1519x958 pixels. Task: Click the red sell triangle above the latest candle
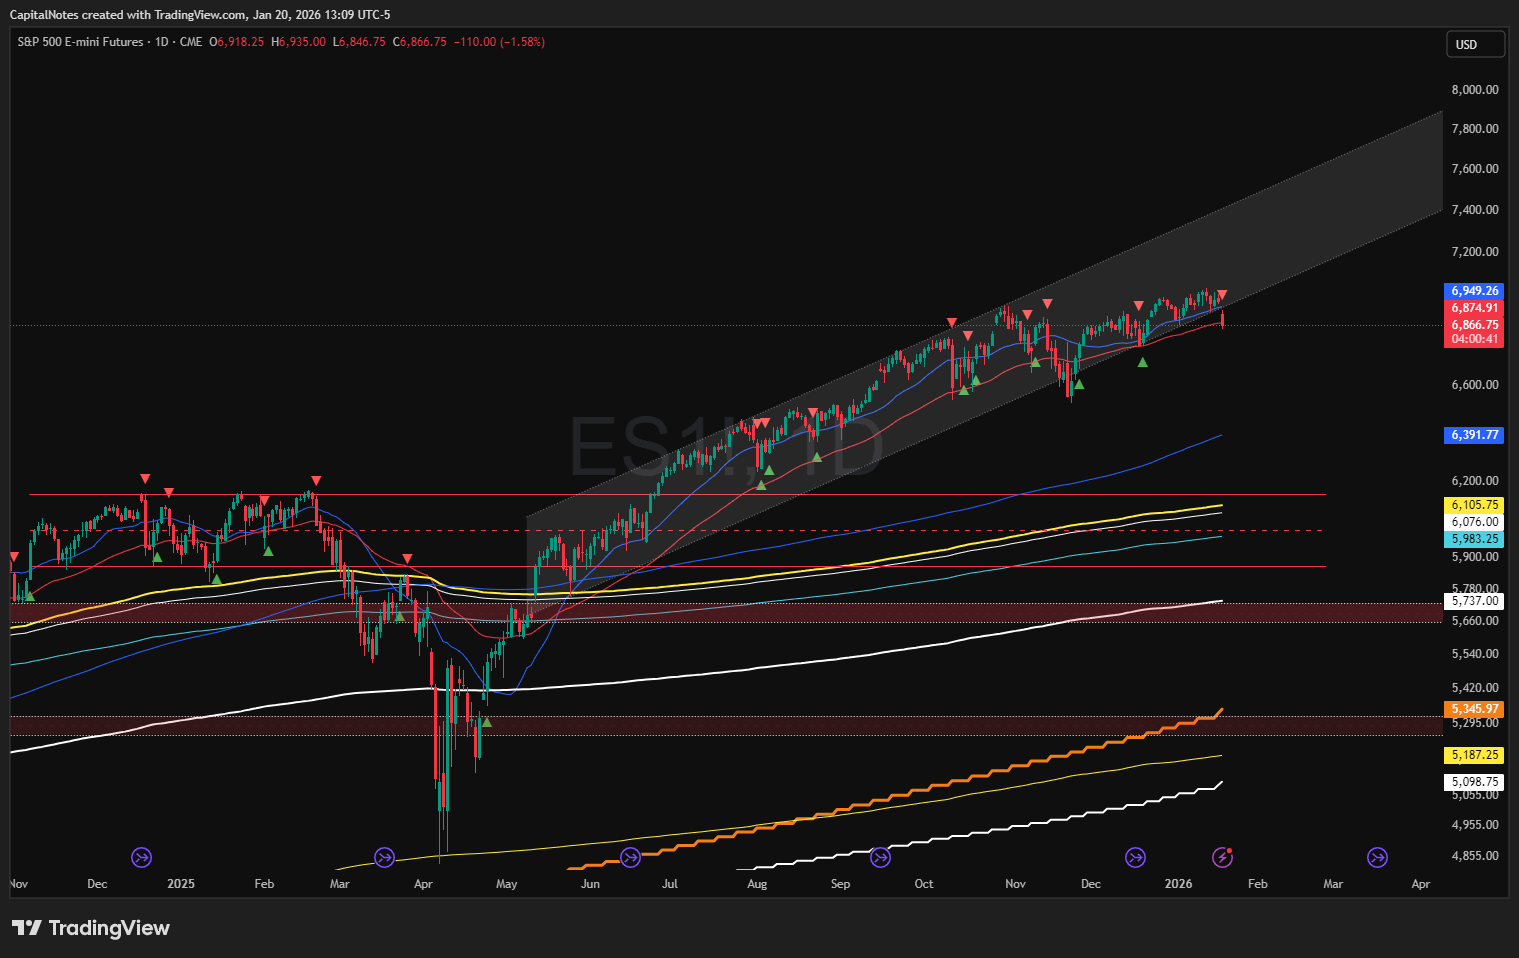(x=1221, y=295)
